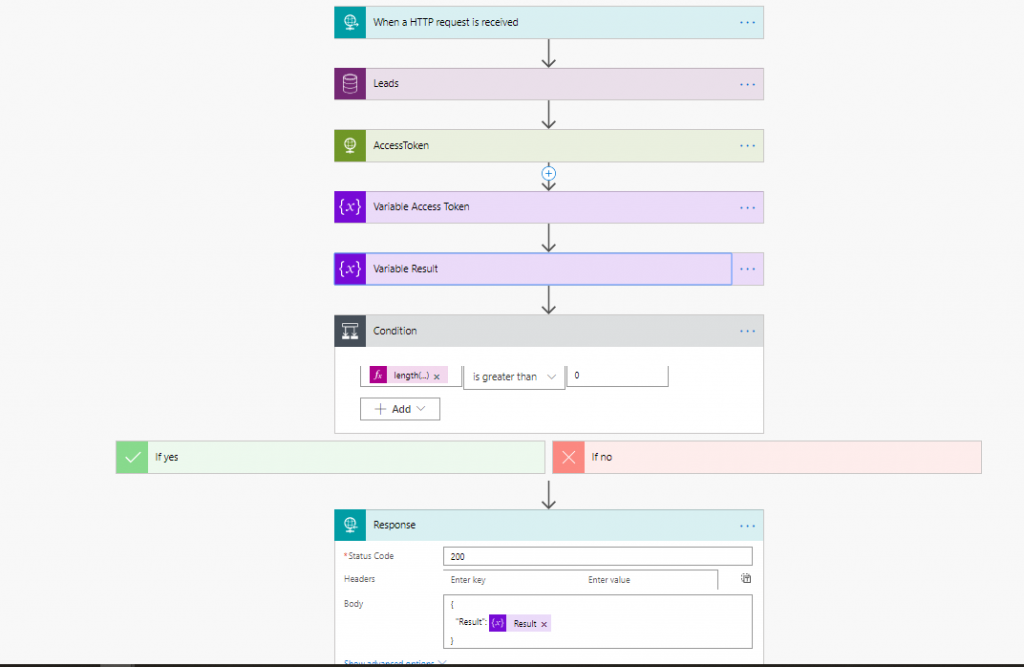The height and width of the screenshot is (667, 1024).
Task: Select the Leads database connector icon
Action: [349, 84]
